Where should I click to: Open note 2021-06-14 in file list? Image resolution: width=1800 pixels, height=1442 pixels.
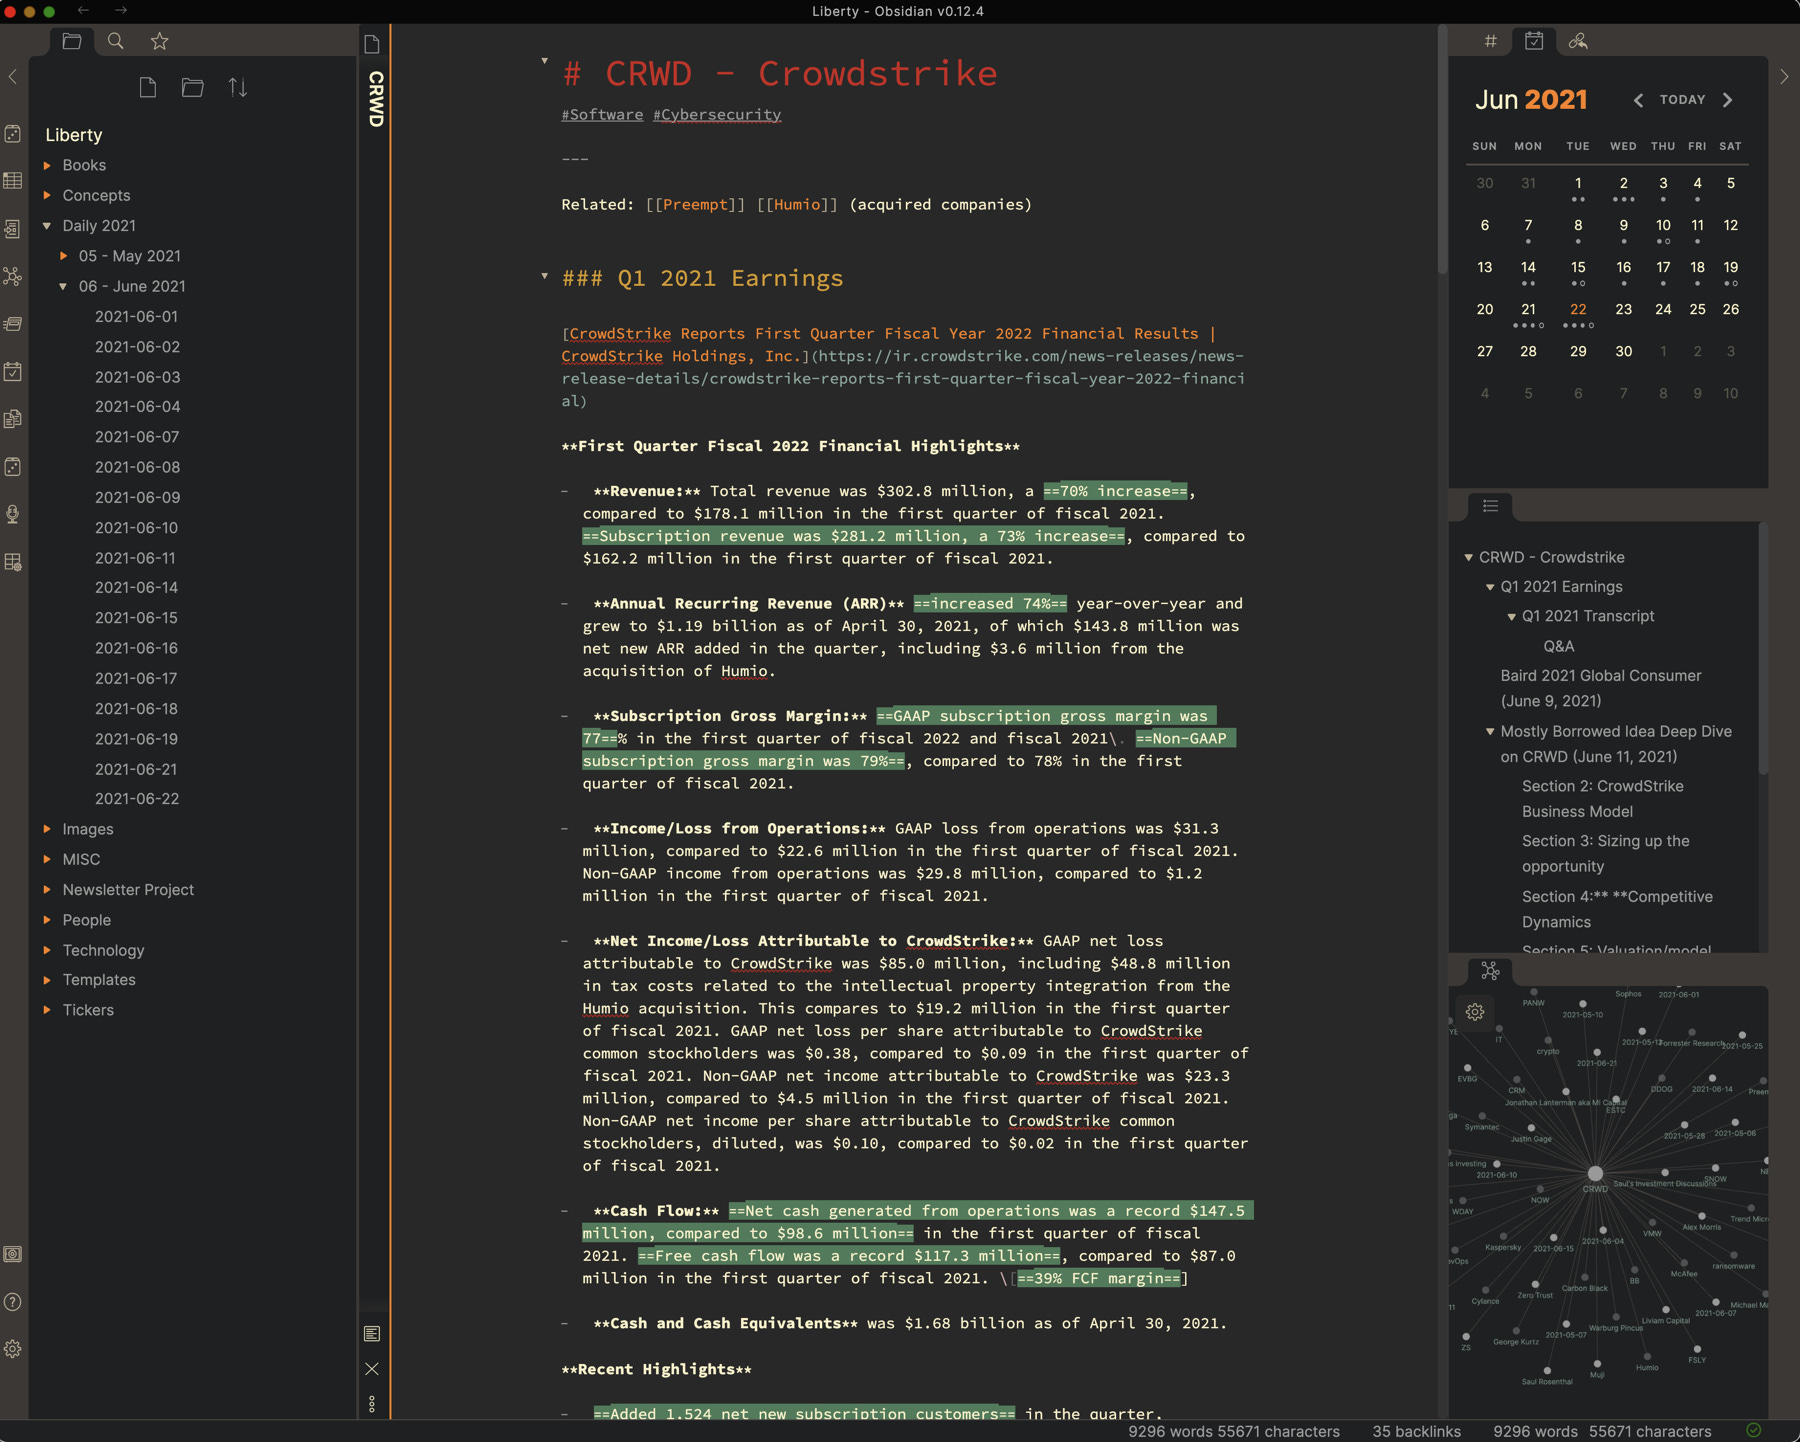[137, 588]
